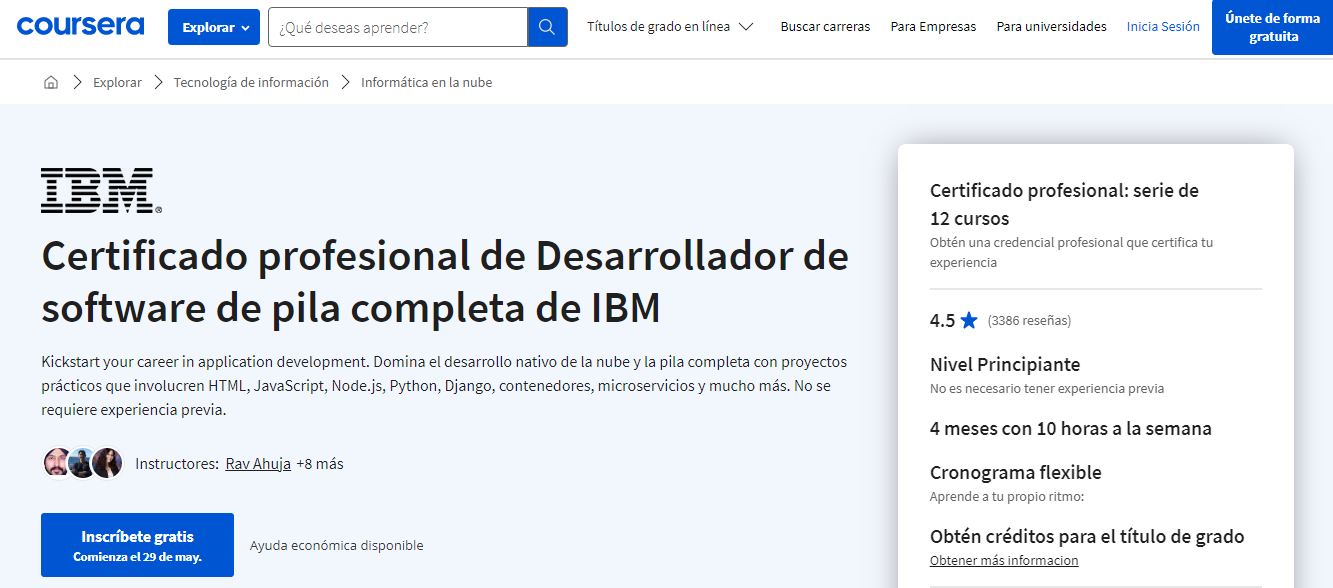
Task: Open the third instructor avatar
Action: [x=107, y=462]
